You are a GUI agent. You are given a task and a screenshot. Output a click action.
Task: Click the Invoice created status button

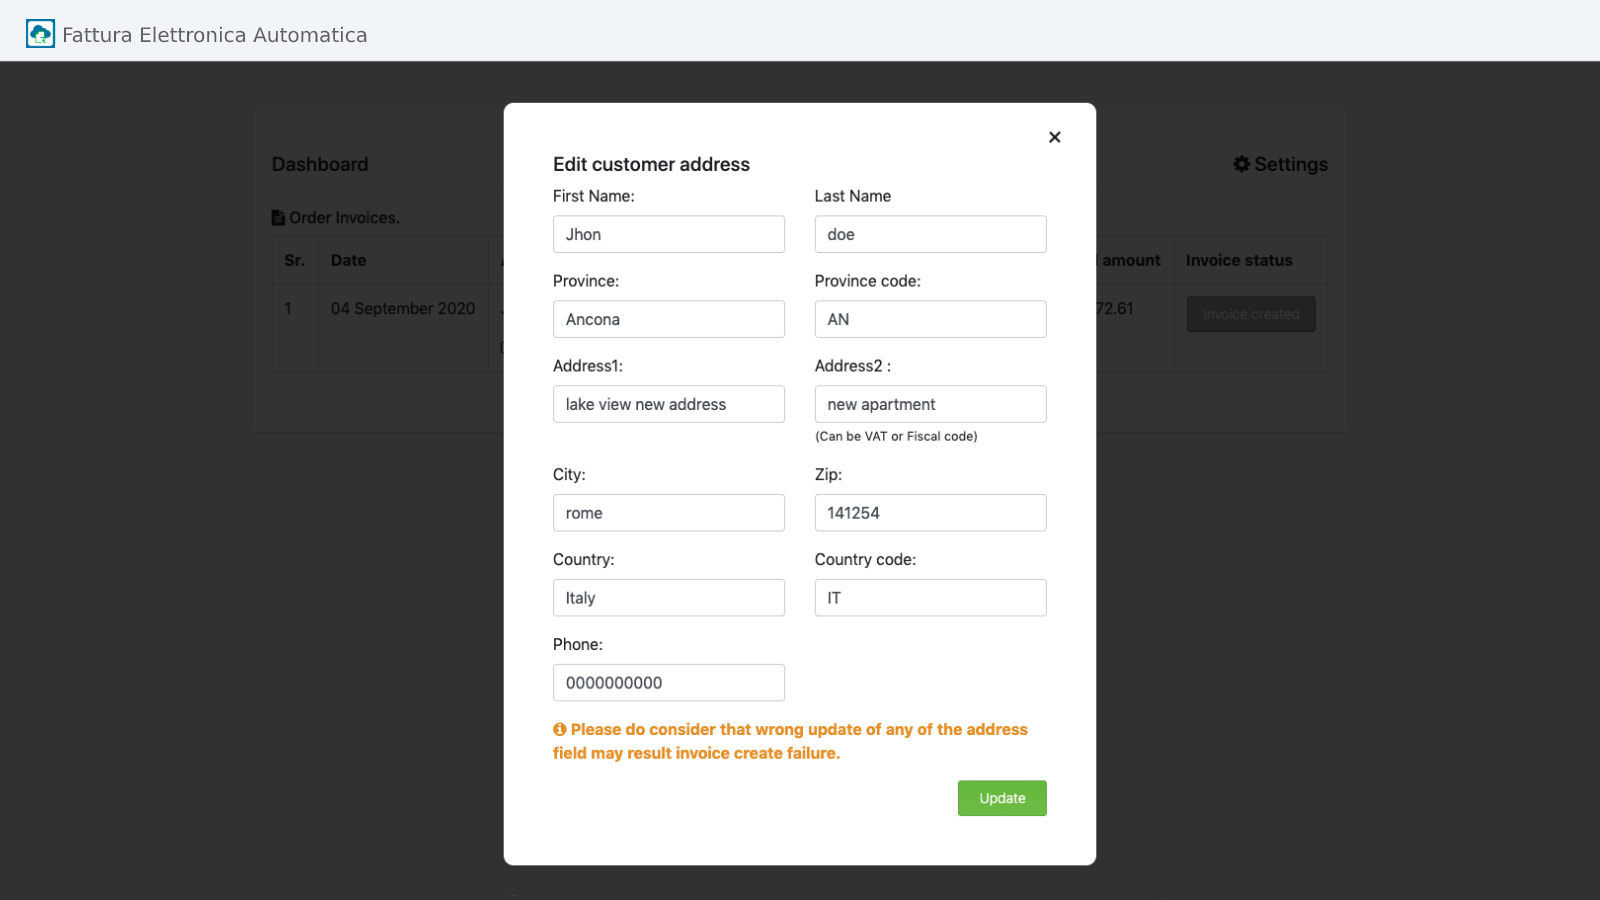1251,314
